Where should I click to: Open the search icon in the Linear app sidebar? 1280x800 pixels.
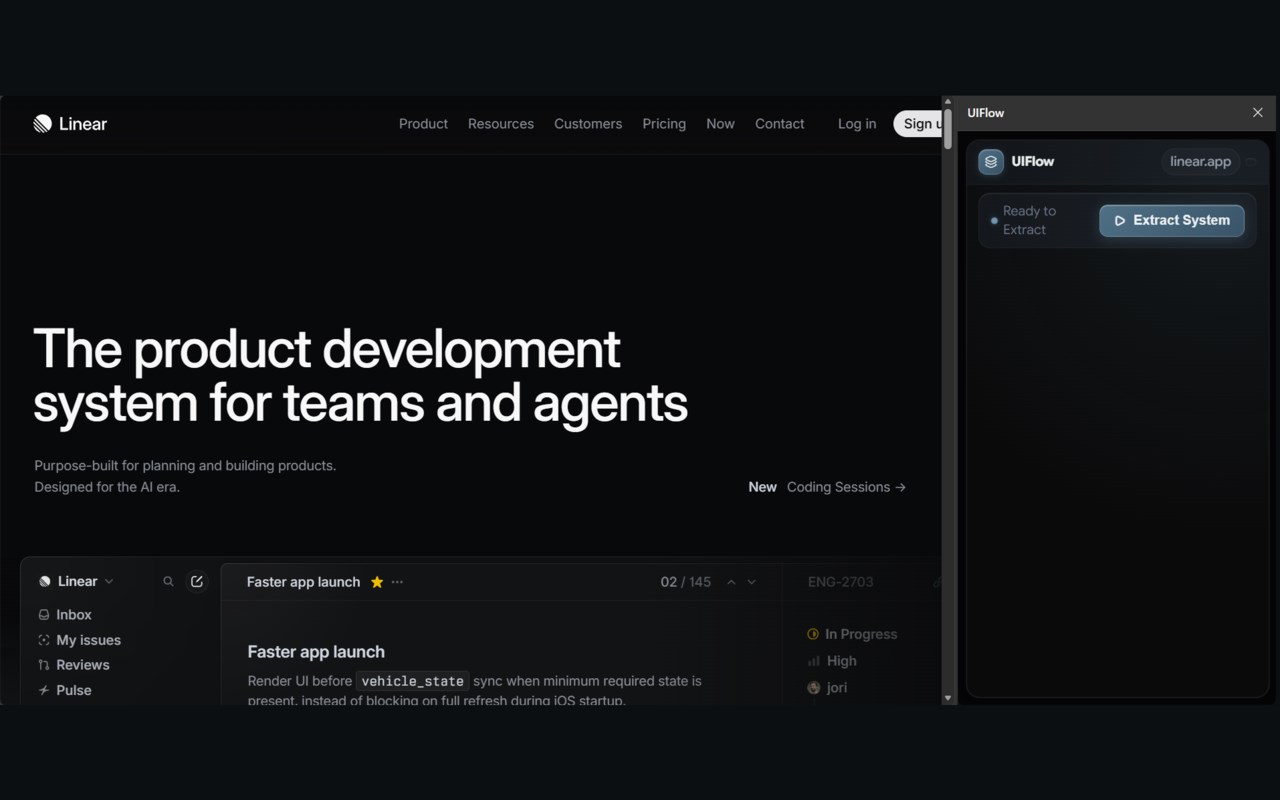[x=168, y=582]
